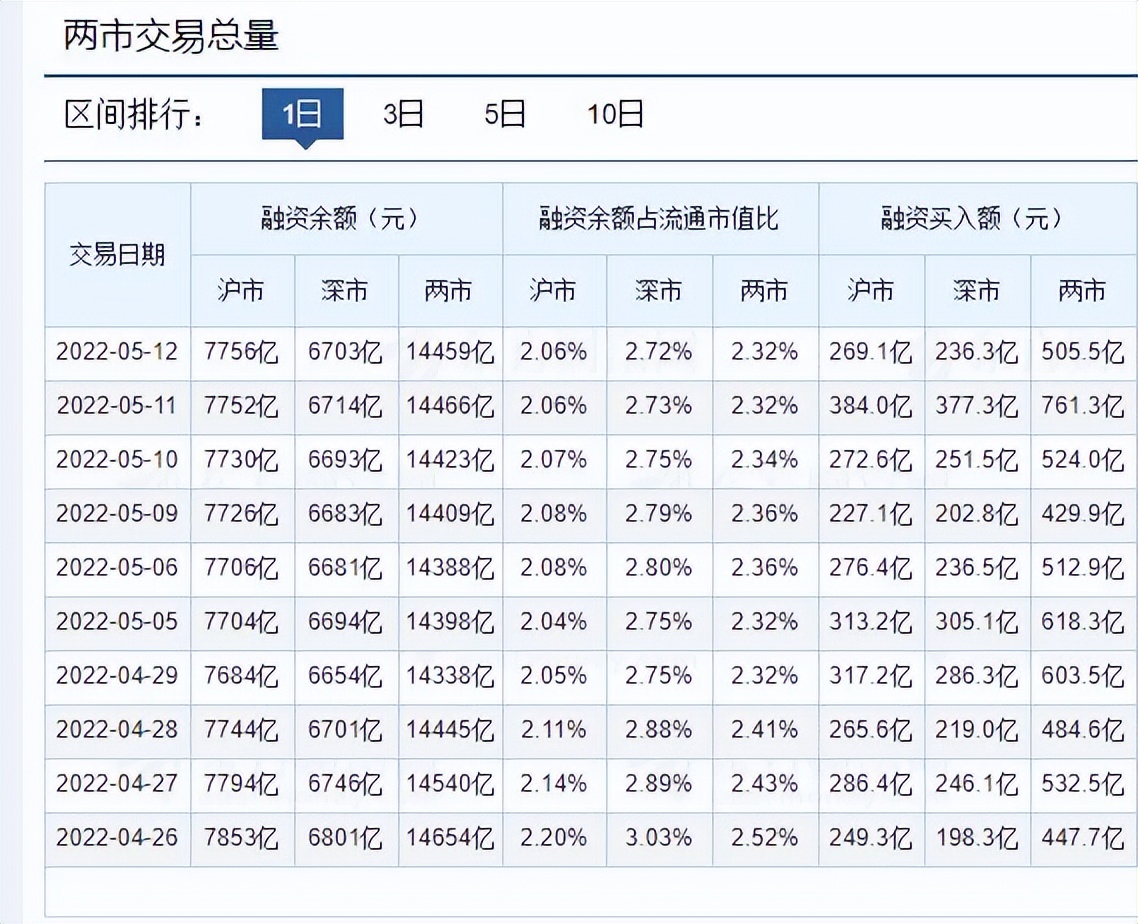The height and width of the screenshot is (924, 1138).
Task: Click the 14540亿 cell
Action: [450, 785]
